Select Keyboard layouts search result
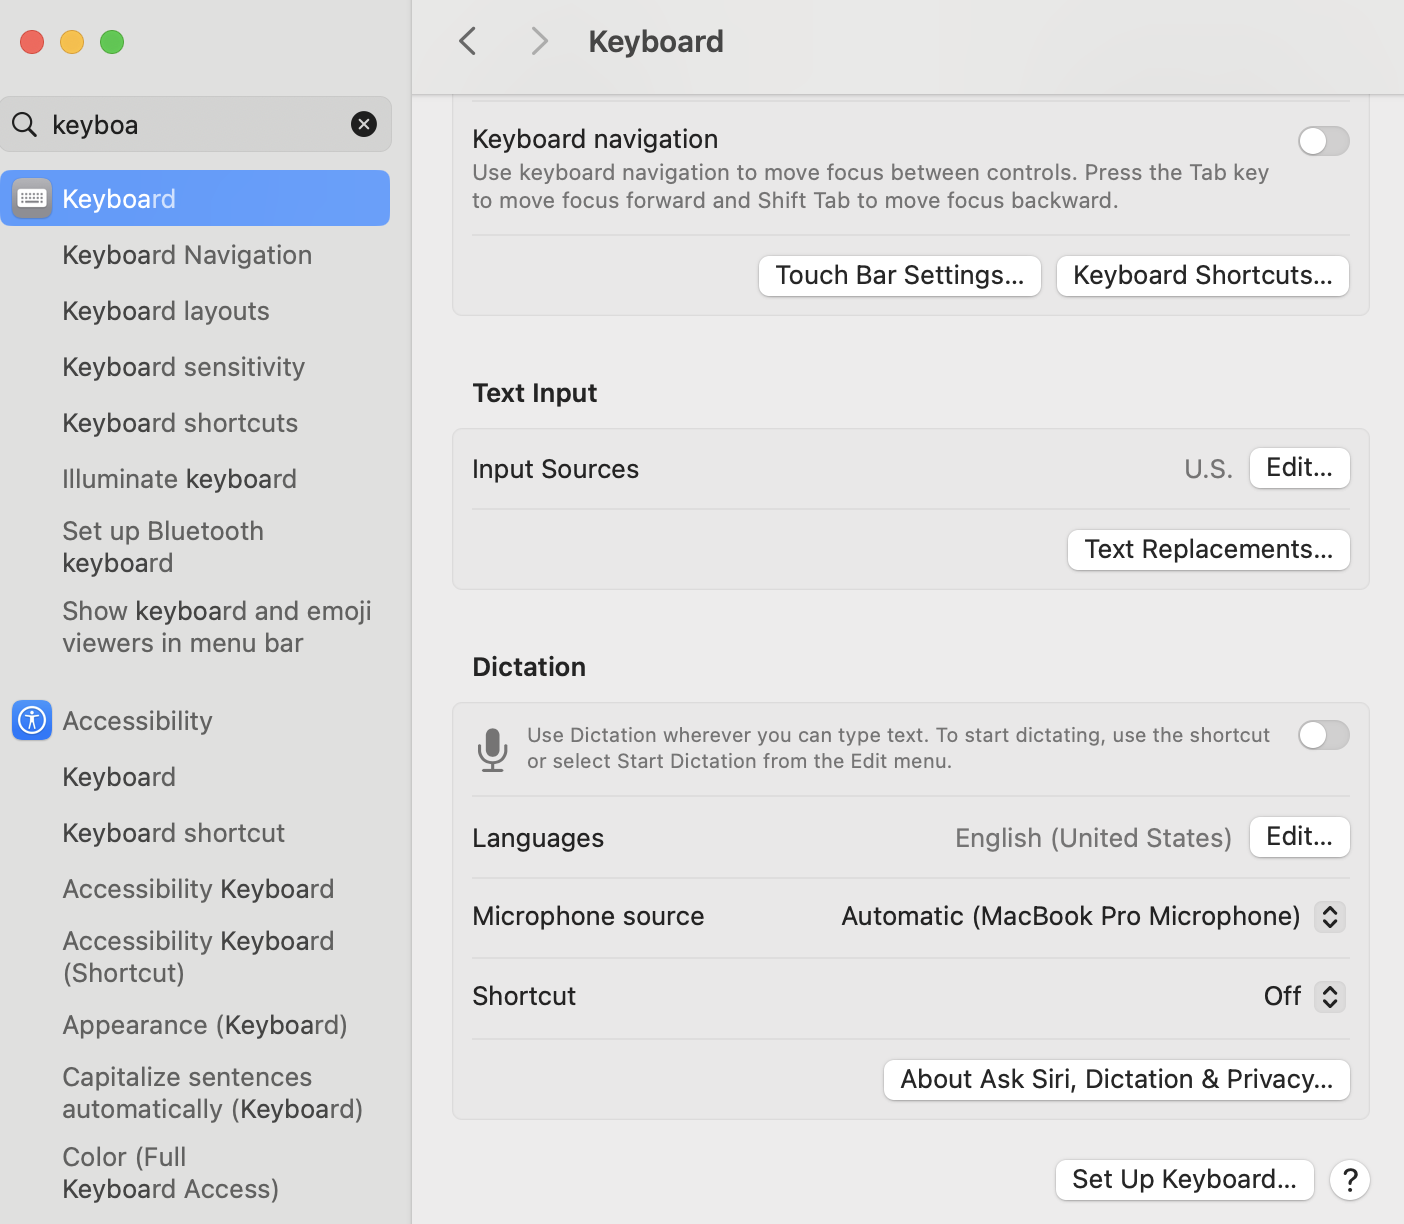This screenshot has height=1224, width=1404. (166, 311)
